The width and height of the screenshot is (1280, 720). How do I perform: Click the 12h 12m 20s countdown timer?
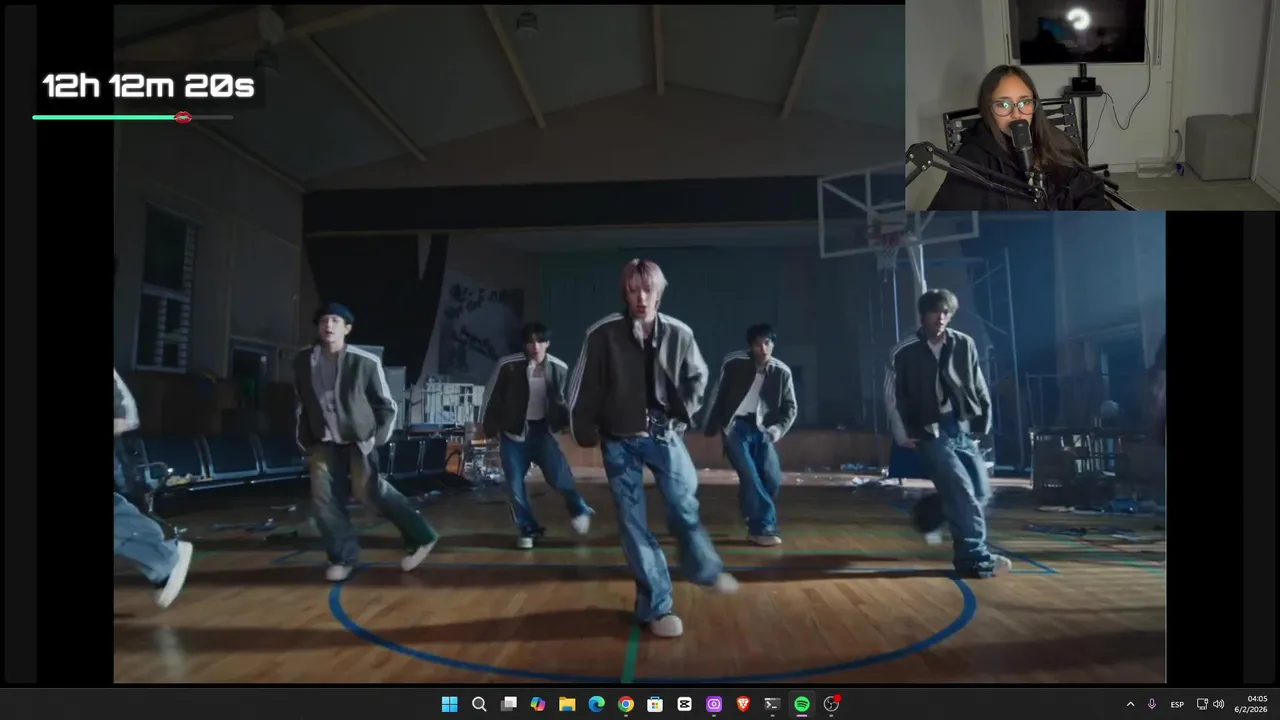148,86
